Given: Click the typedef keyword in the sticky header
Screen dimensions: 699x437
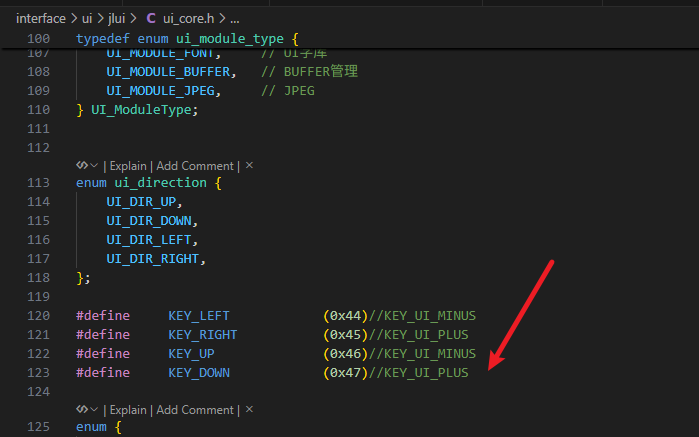Looking at the screenshot, I should [x=103, y=39].
